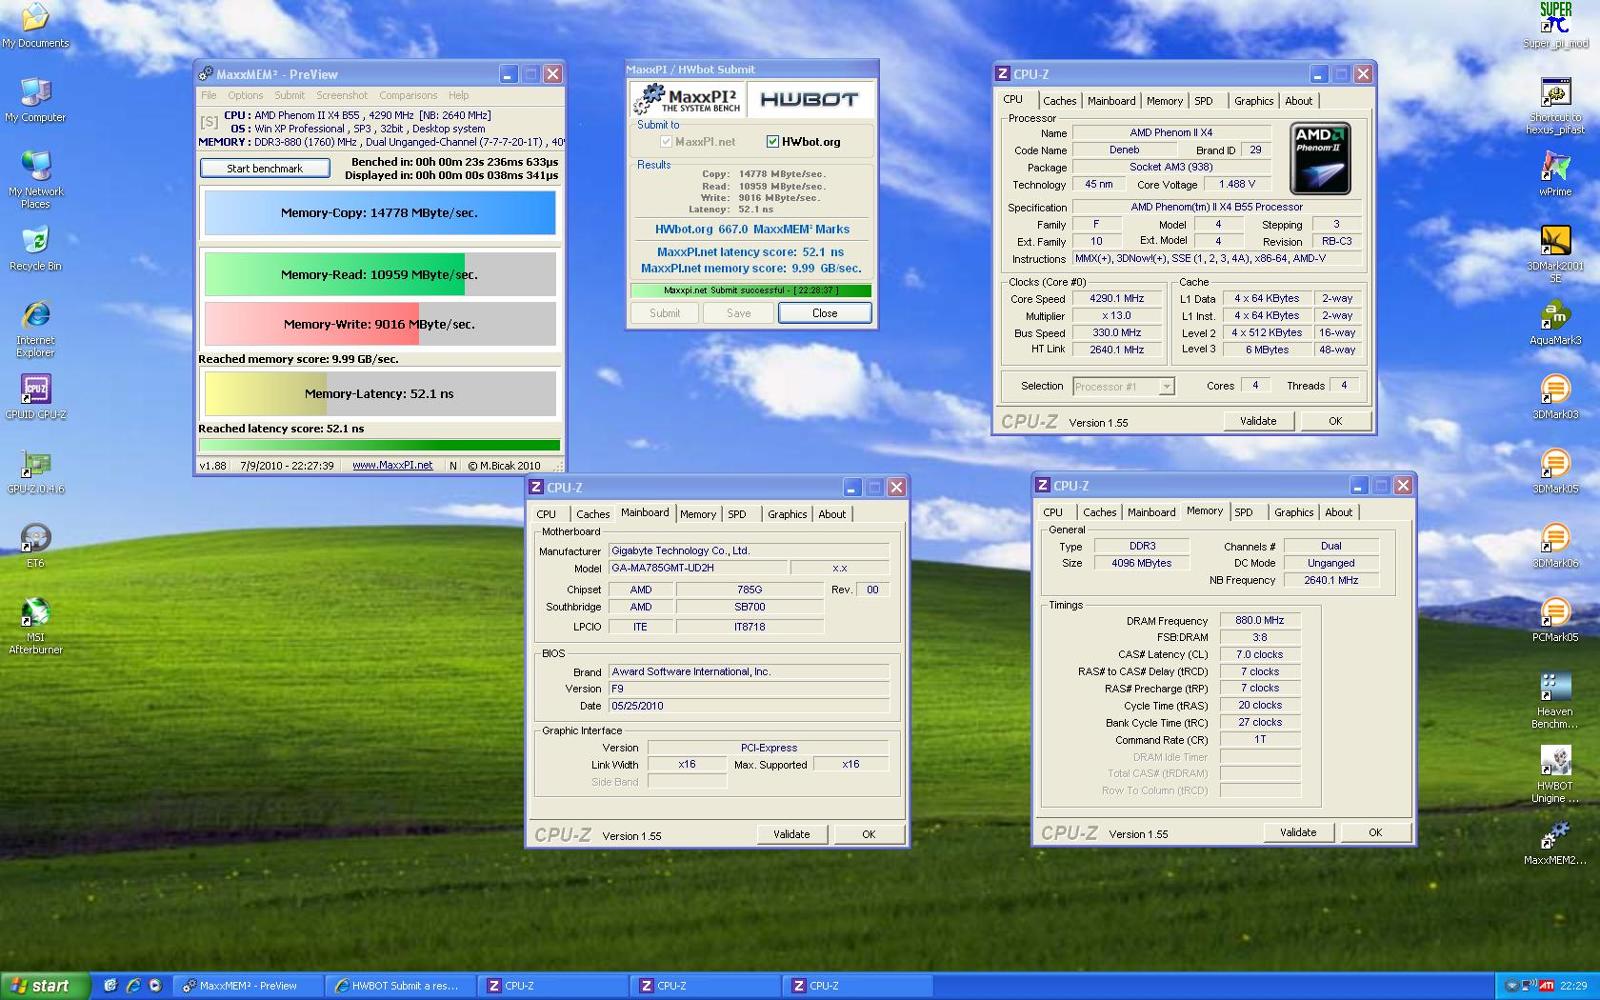Open Graphics tab in Mainboard CPU-Z window
This screenshot has height=1000, width=1600.
click(787, 514)
